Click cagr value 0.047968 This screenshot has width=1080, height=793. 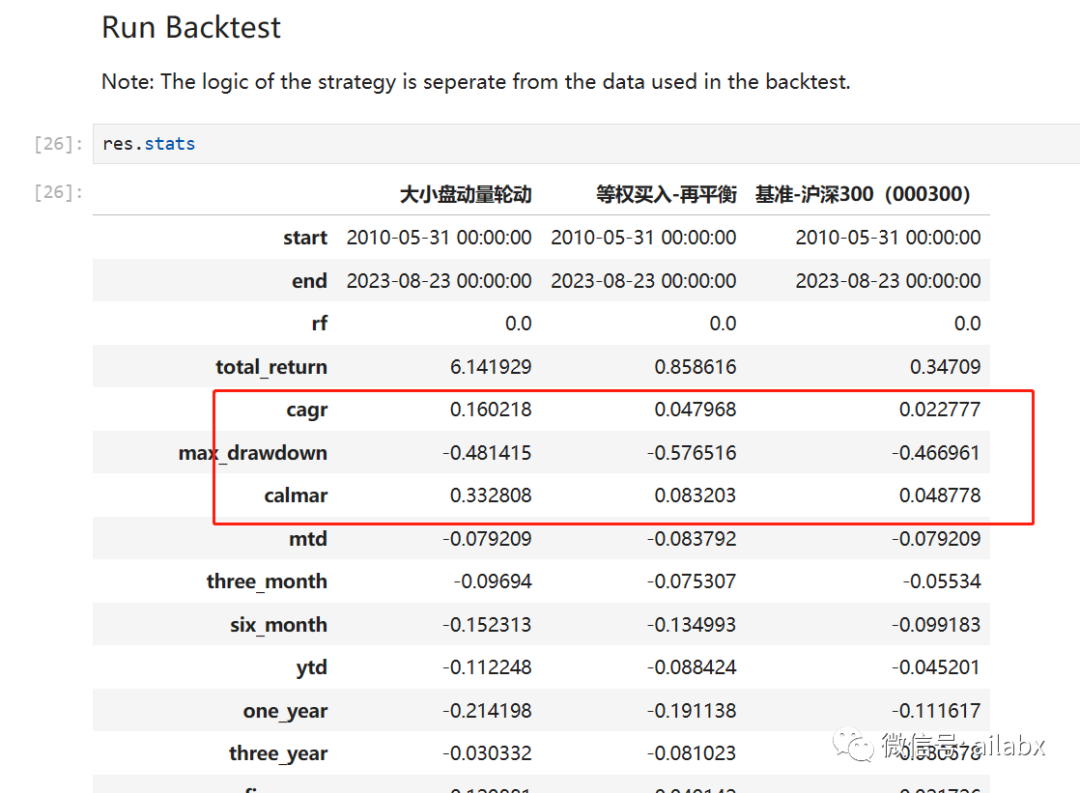coord(695,410)
